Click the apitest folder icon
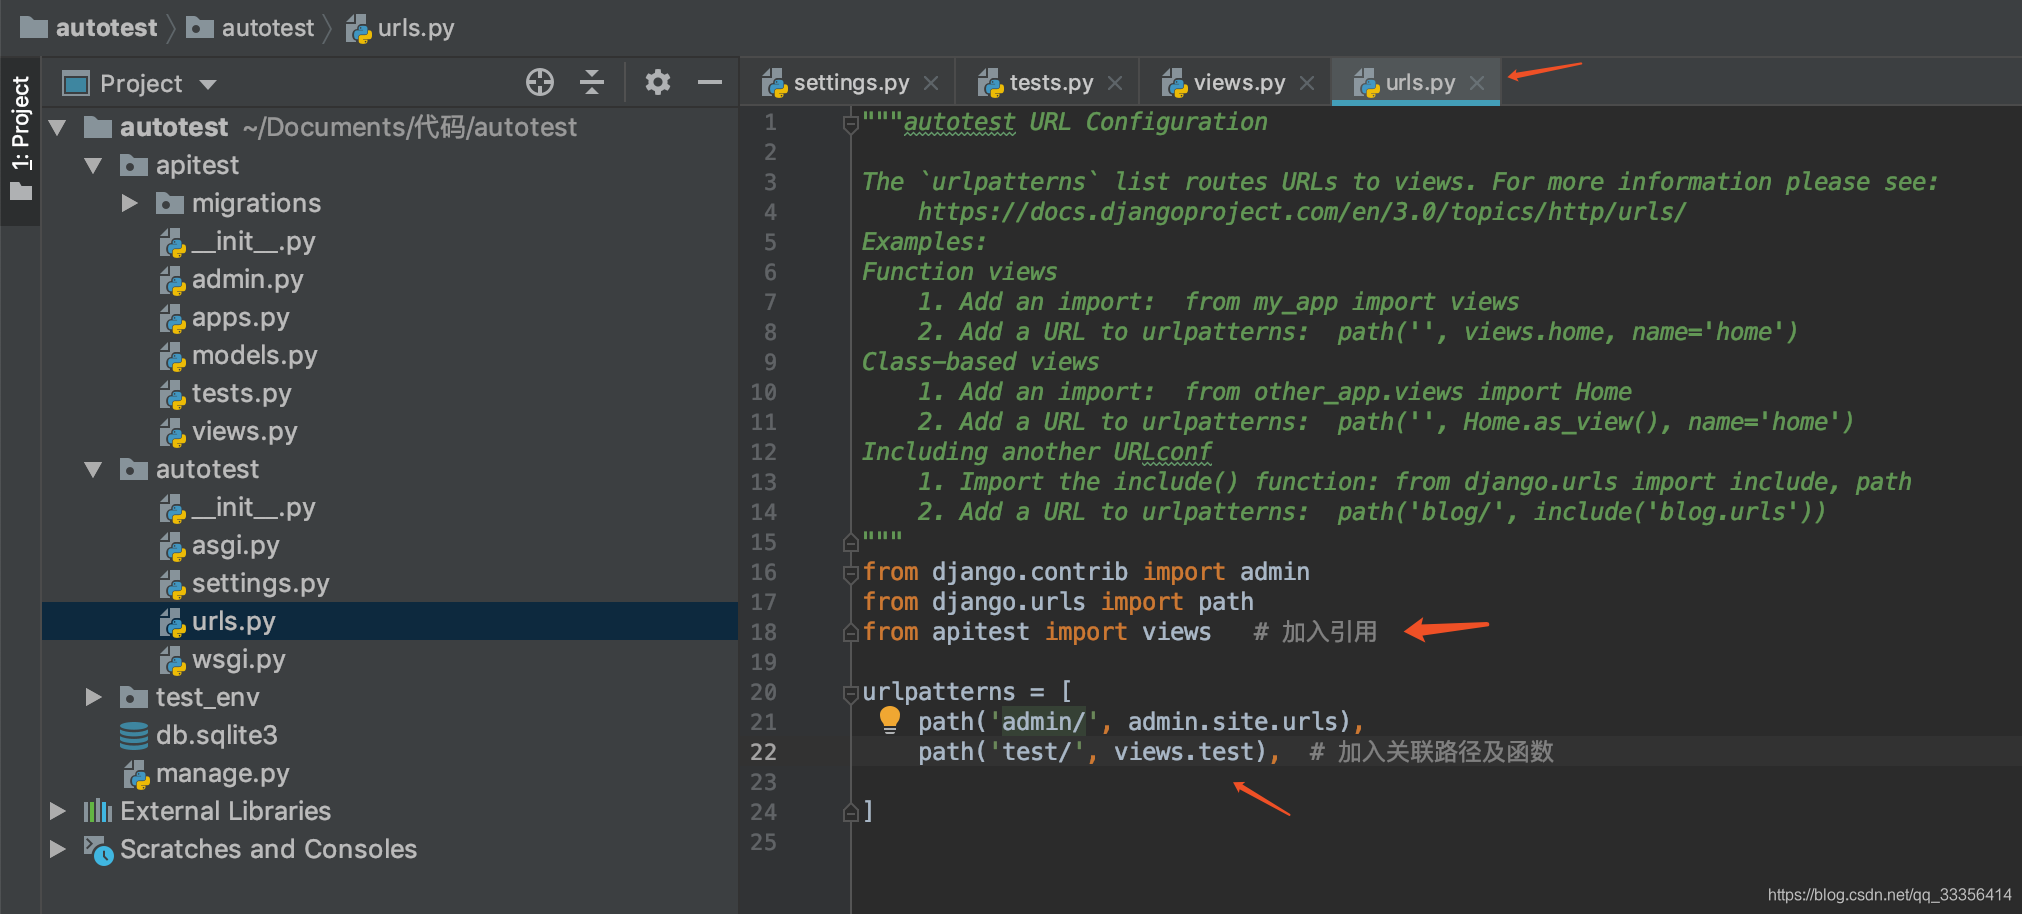Viewport: 2022px width, 914px height. pos(134,165)
